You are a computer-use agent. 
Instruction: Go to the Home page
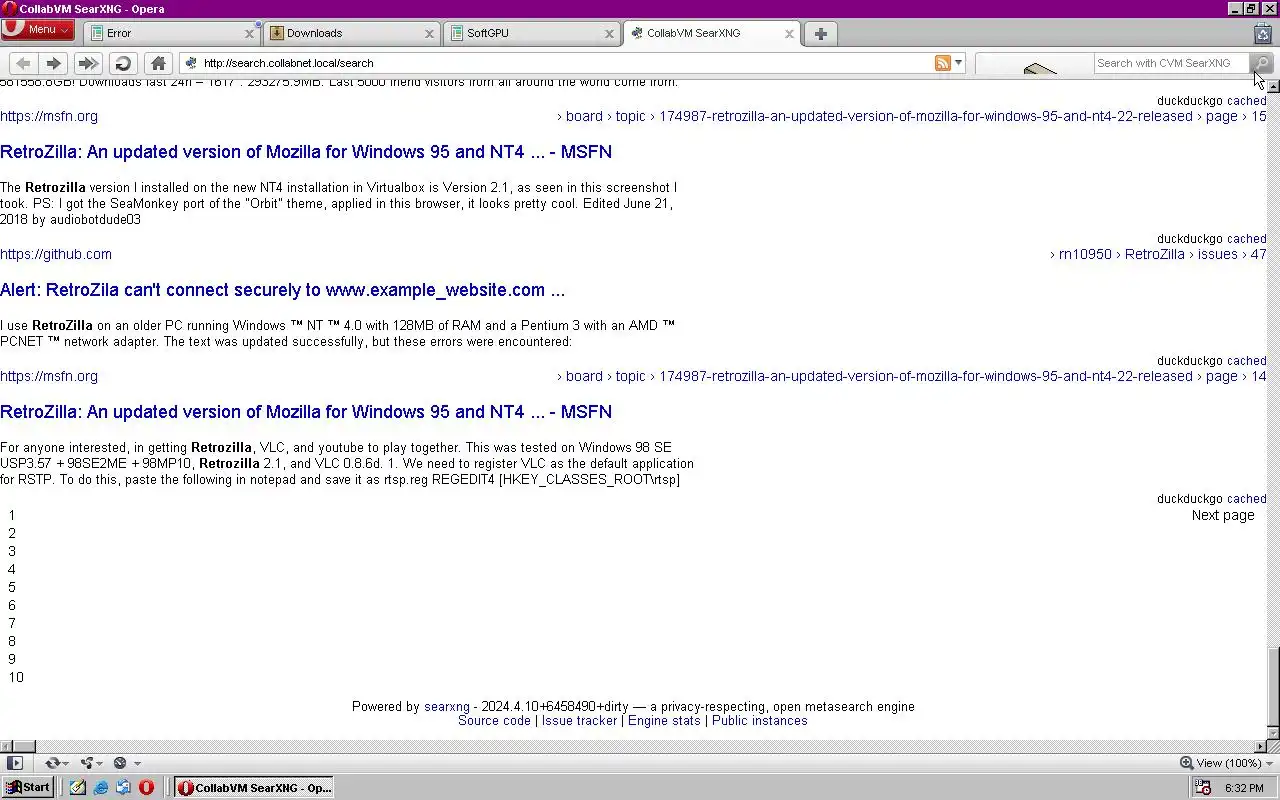click(x=158, y=63)
